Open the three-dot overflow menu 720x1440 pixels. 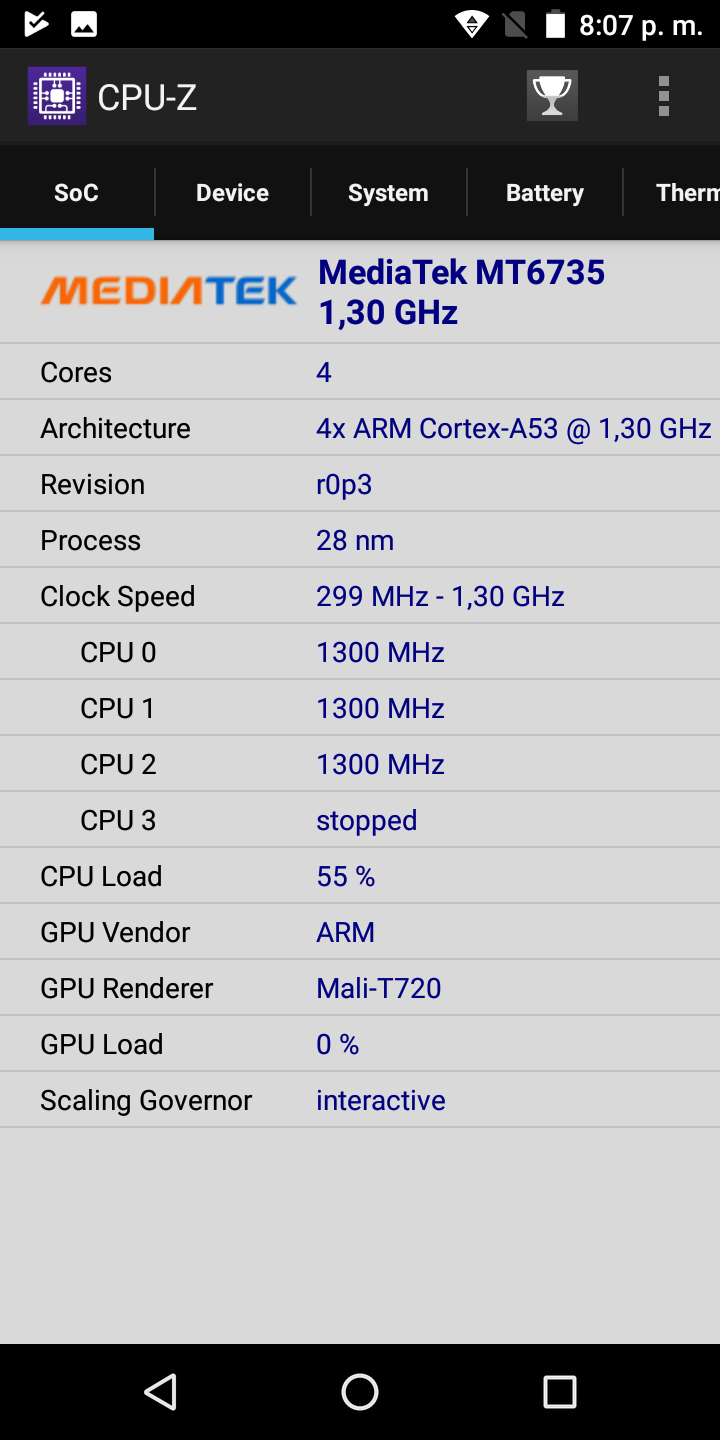point(663,96)
